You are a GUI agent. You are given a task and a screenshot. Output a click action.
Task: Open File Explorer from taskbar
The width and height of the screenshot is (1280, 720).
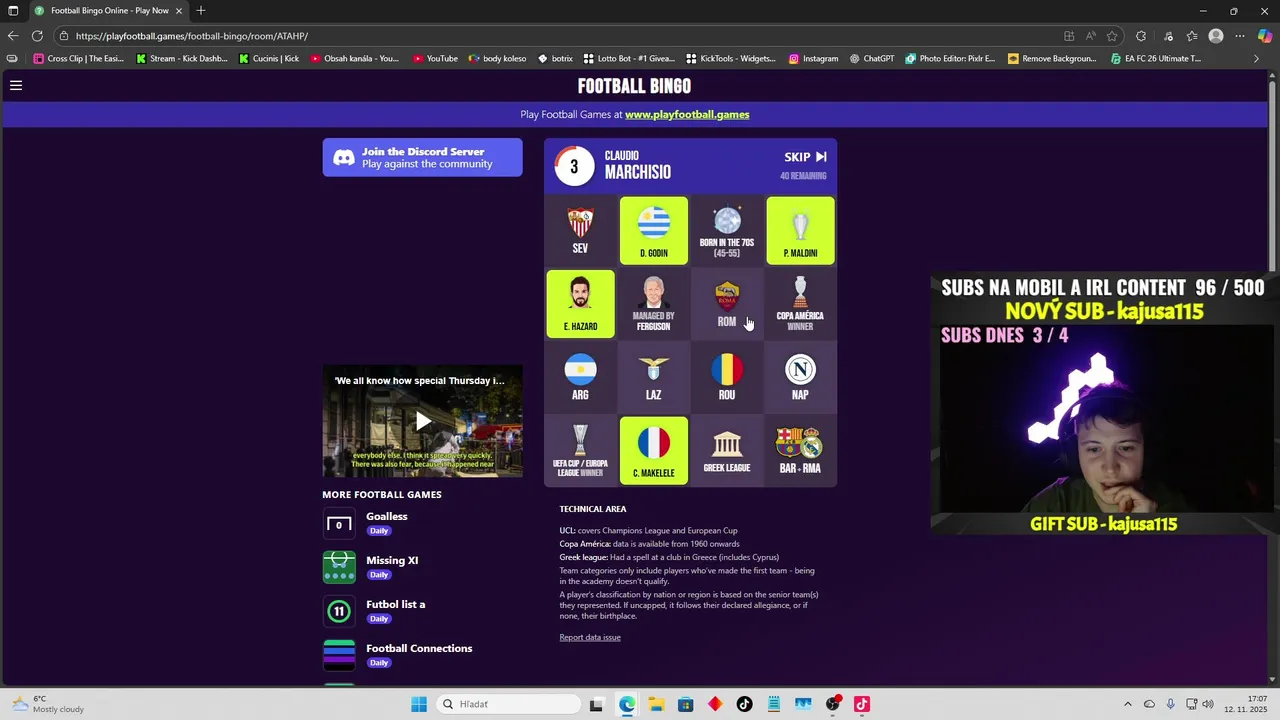[656, 704]
